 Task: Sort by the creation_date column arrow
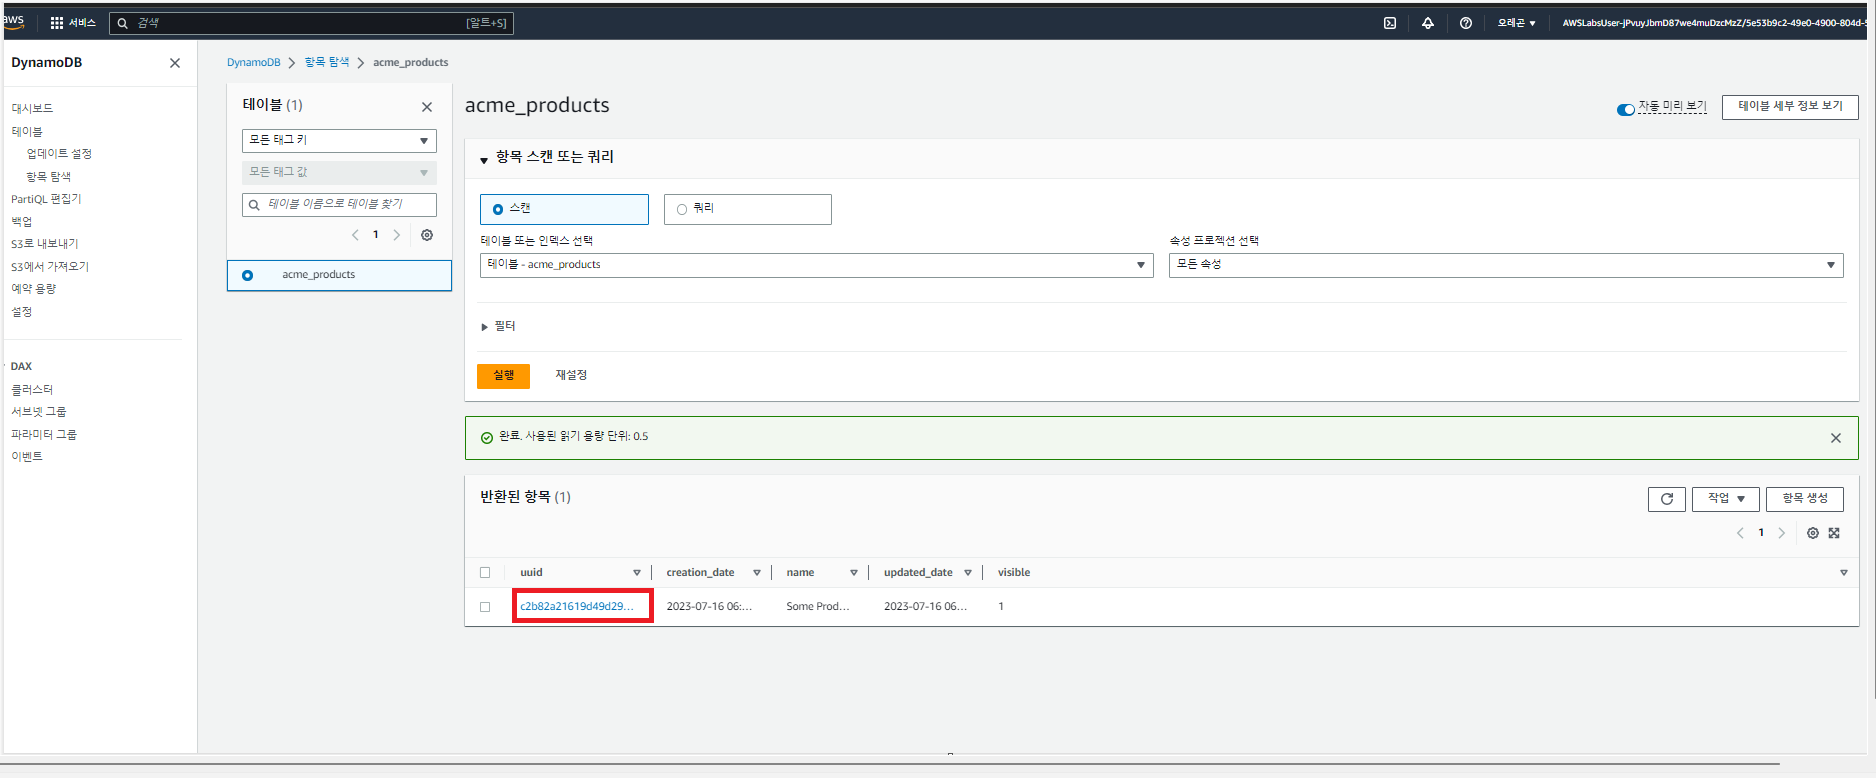757,573
